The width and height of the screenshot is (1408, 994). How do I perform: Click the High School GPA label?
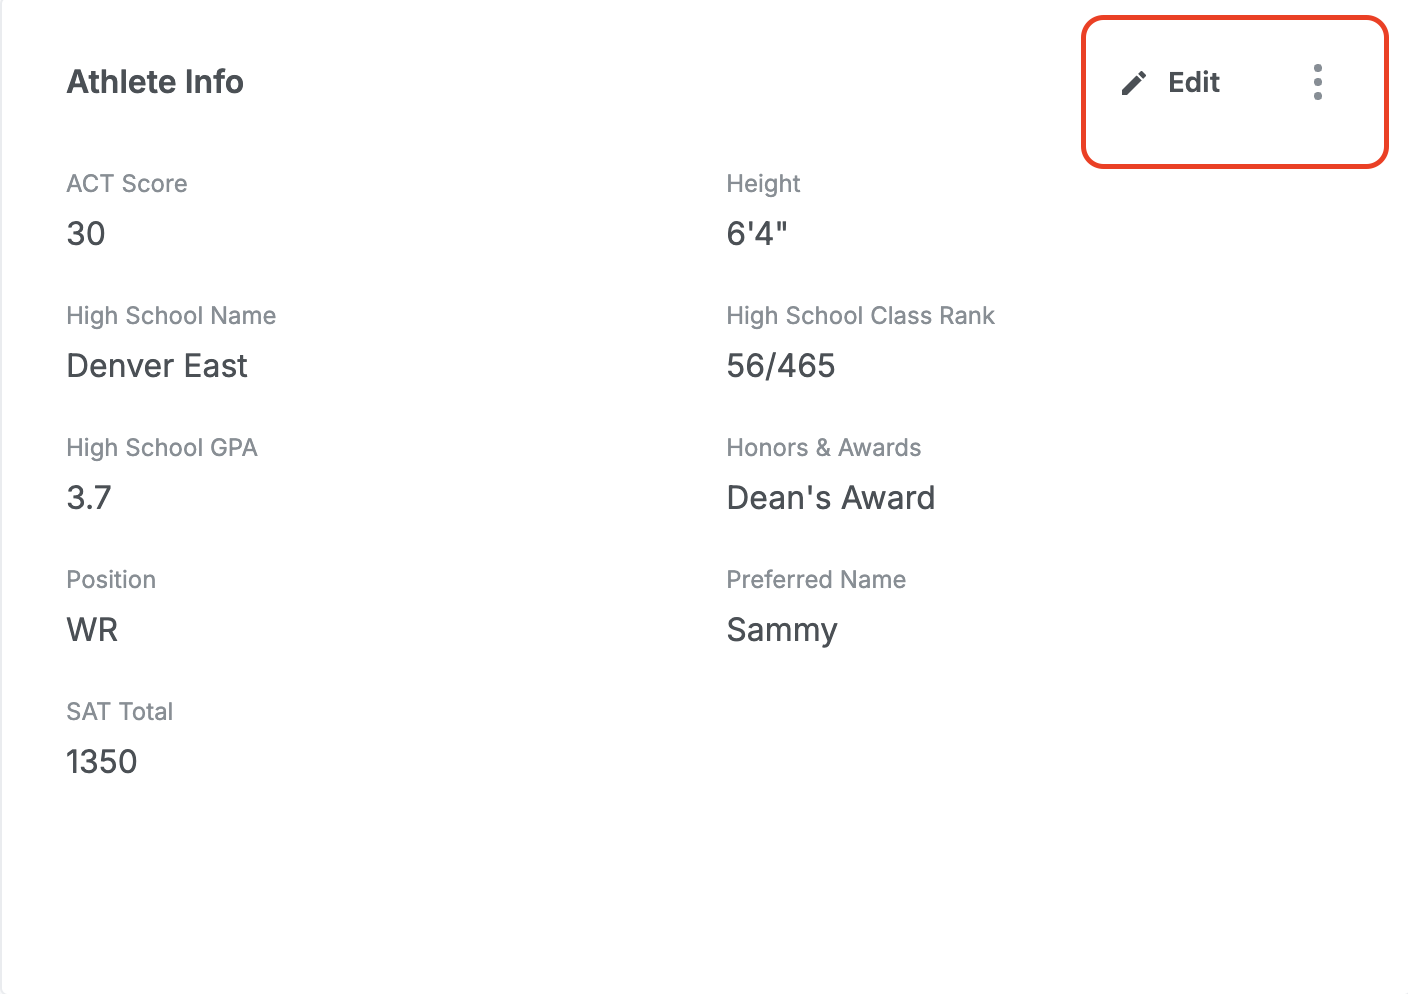click(x=162, y=448)
